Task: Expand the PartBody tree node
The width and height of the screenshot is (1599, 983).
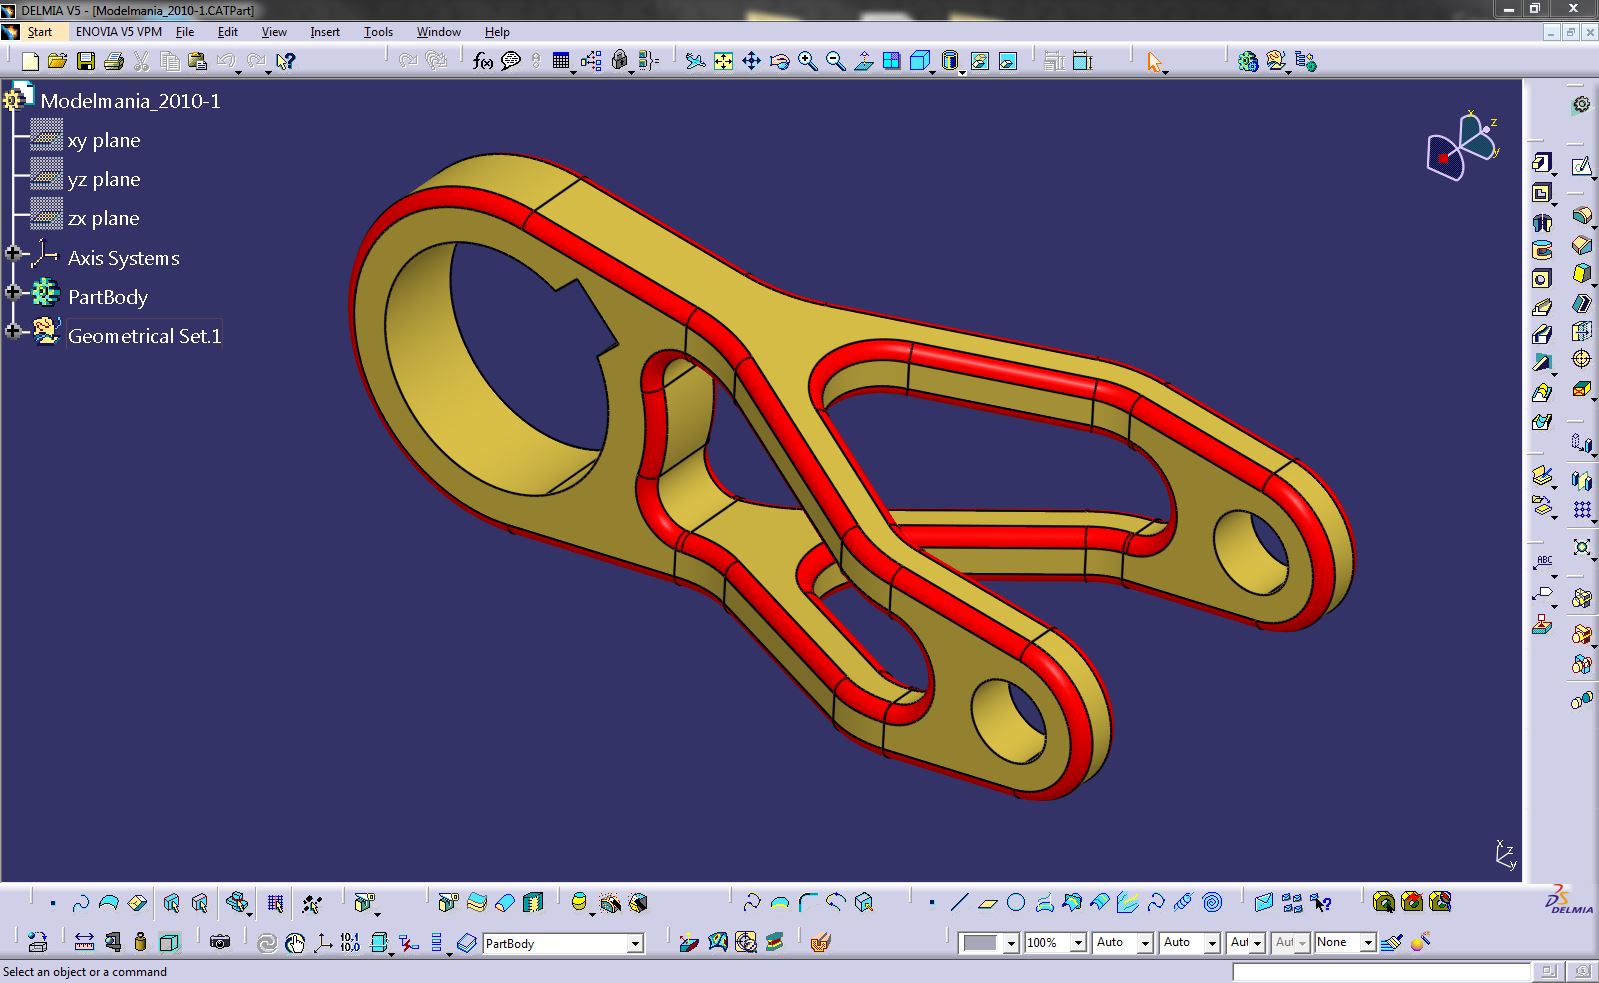Action: (x=13, y=292)
